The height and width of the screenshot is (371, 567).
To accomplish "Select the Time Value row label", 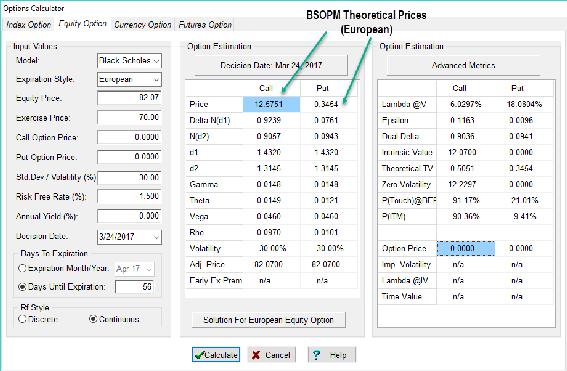I will click(x=401, y=297).
